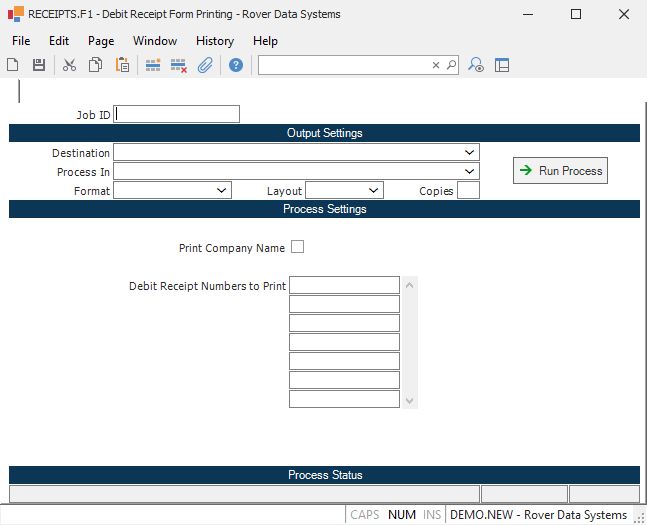
Task: Click the Save disk icon
Action: click(39, 65)
